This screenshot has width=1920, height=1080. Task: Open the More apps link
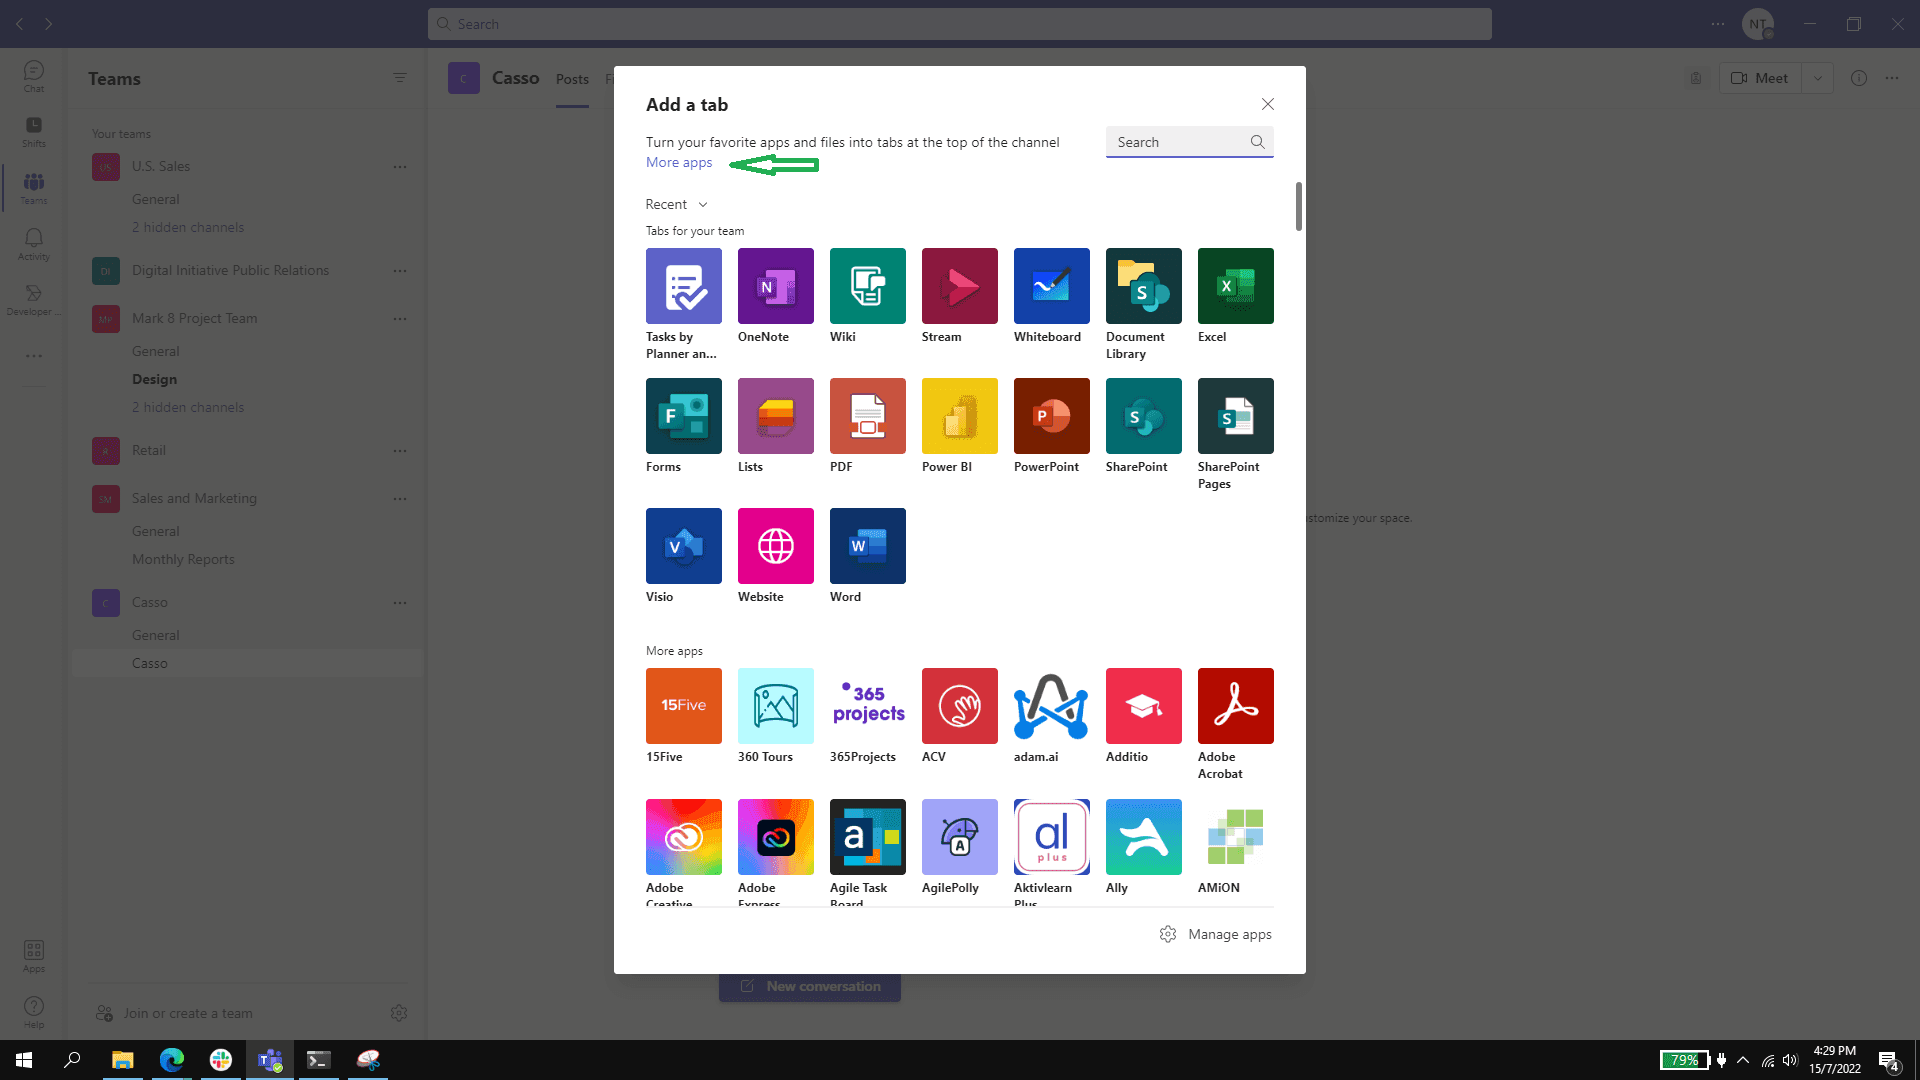(679, 162)
